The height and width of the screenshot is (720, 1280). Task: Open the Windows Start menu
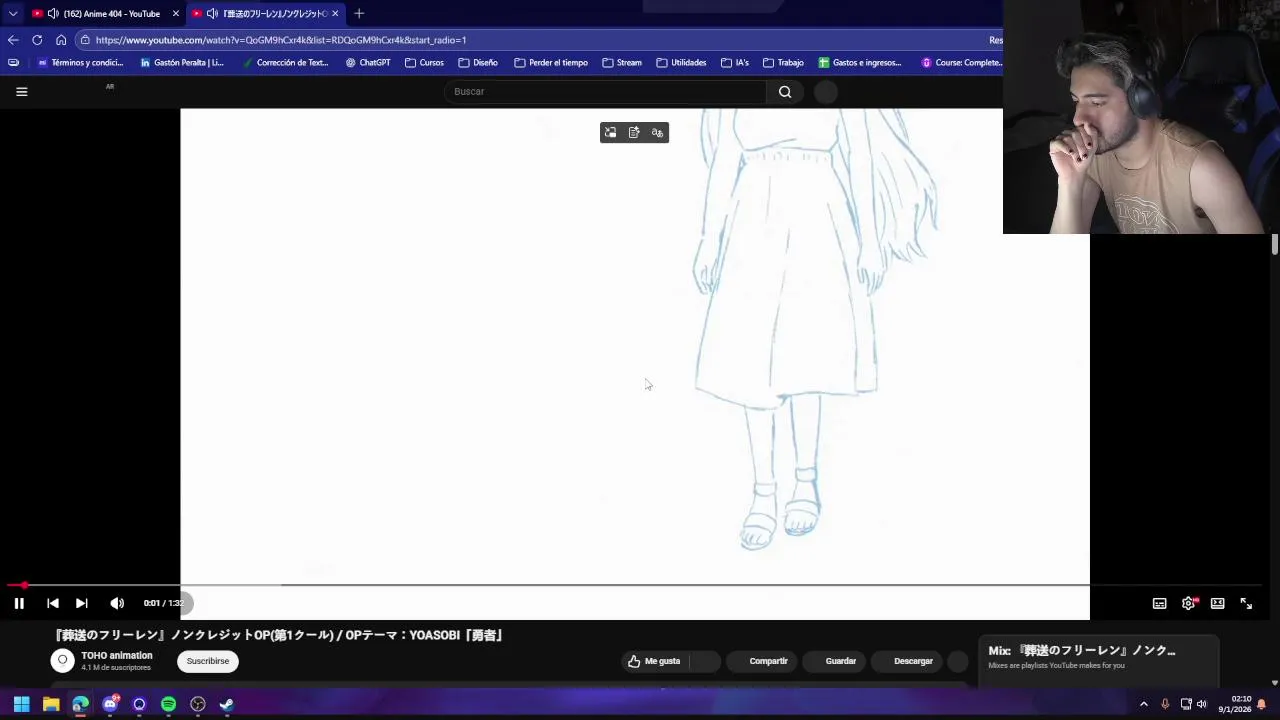tap(21, 704)
